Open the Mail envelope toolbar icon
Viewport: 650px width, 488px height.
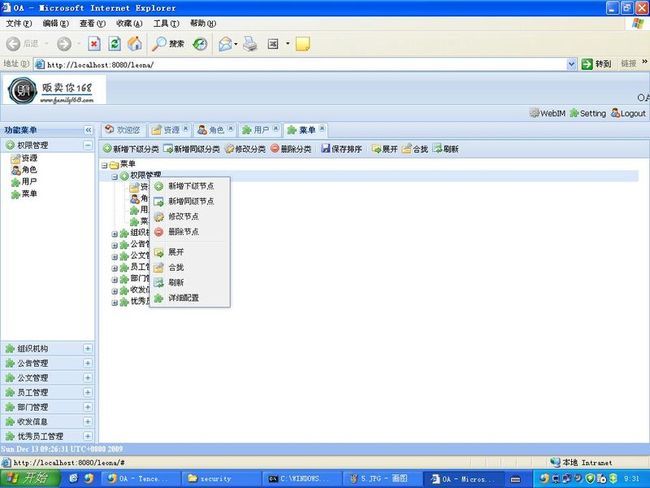(x=226, y=44)
